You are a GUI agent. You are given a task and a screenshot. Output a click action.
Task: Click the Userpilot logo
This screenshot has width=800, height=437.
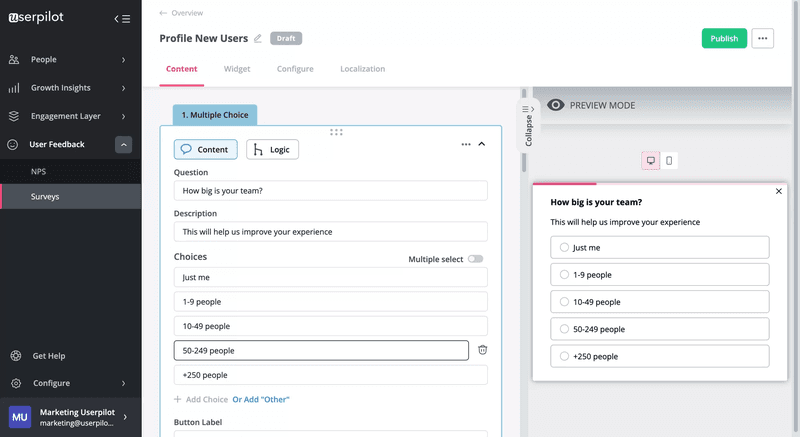[36, 17]
